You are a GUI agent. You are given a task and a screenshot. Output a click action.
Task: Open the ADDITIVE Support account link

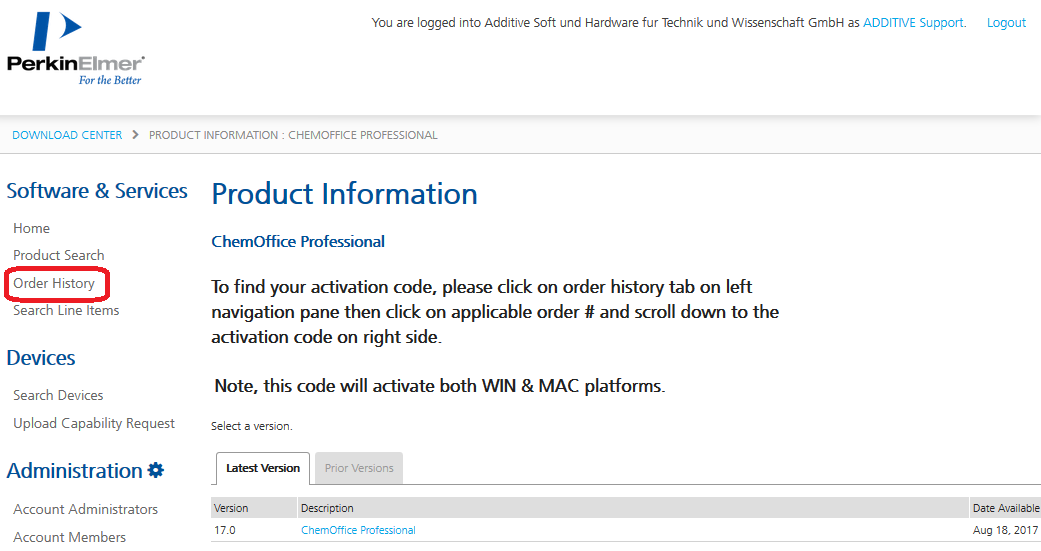click(x=914, y=23)
